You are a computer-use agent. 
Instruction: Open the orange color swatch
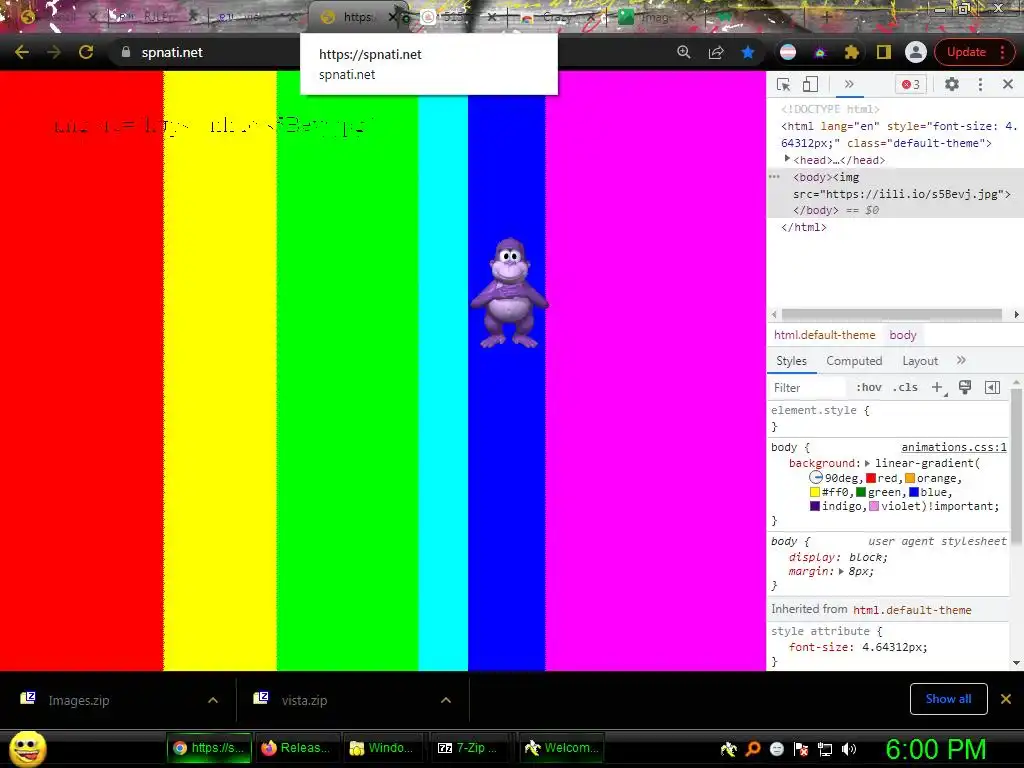[x=910, y=478]
